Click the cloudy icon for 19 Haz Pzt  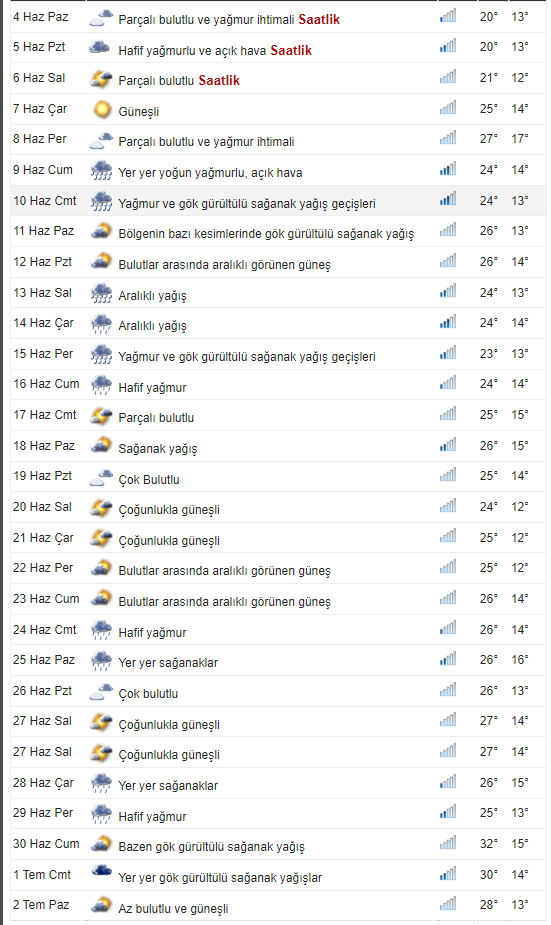101,477
